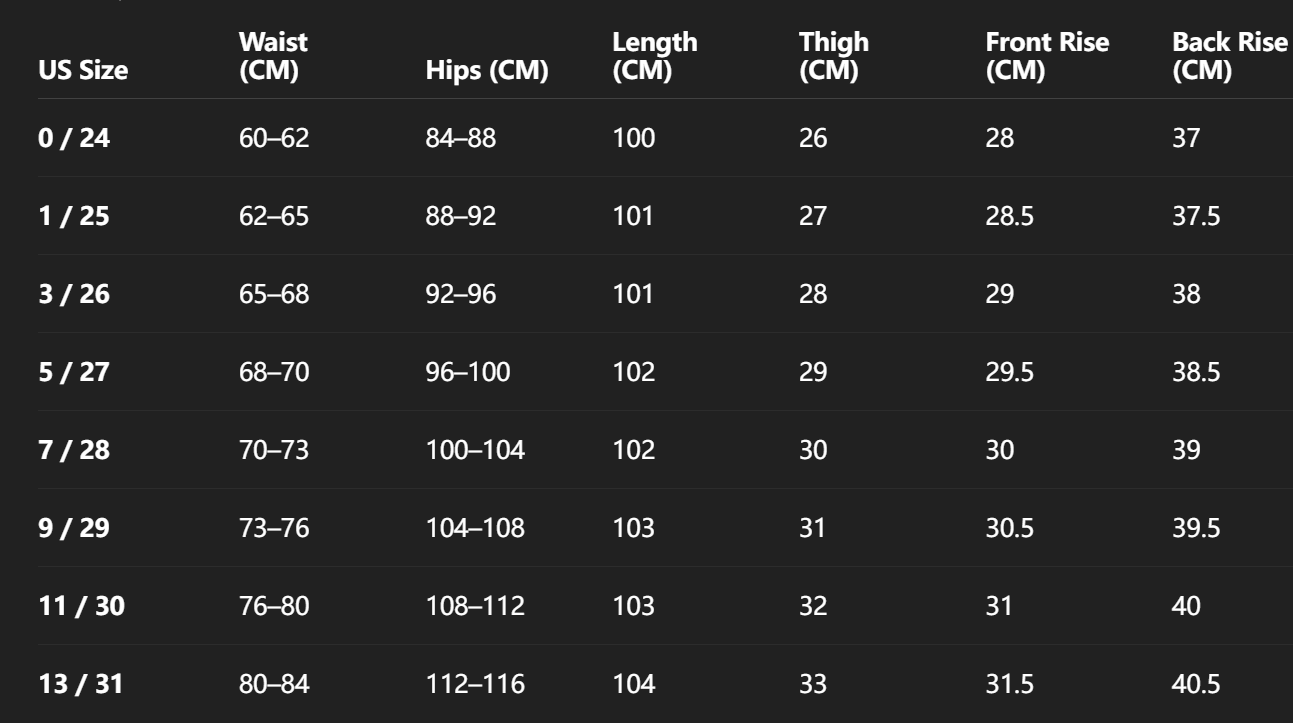
Task: Click the Back Rise (CM) column header
Action: [x=1229, y=58]
